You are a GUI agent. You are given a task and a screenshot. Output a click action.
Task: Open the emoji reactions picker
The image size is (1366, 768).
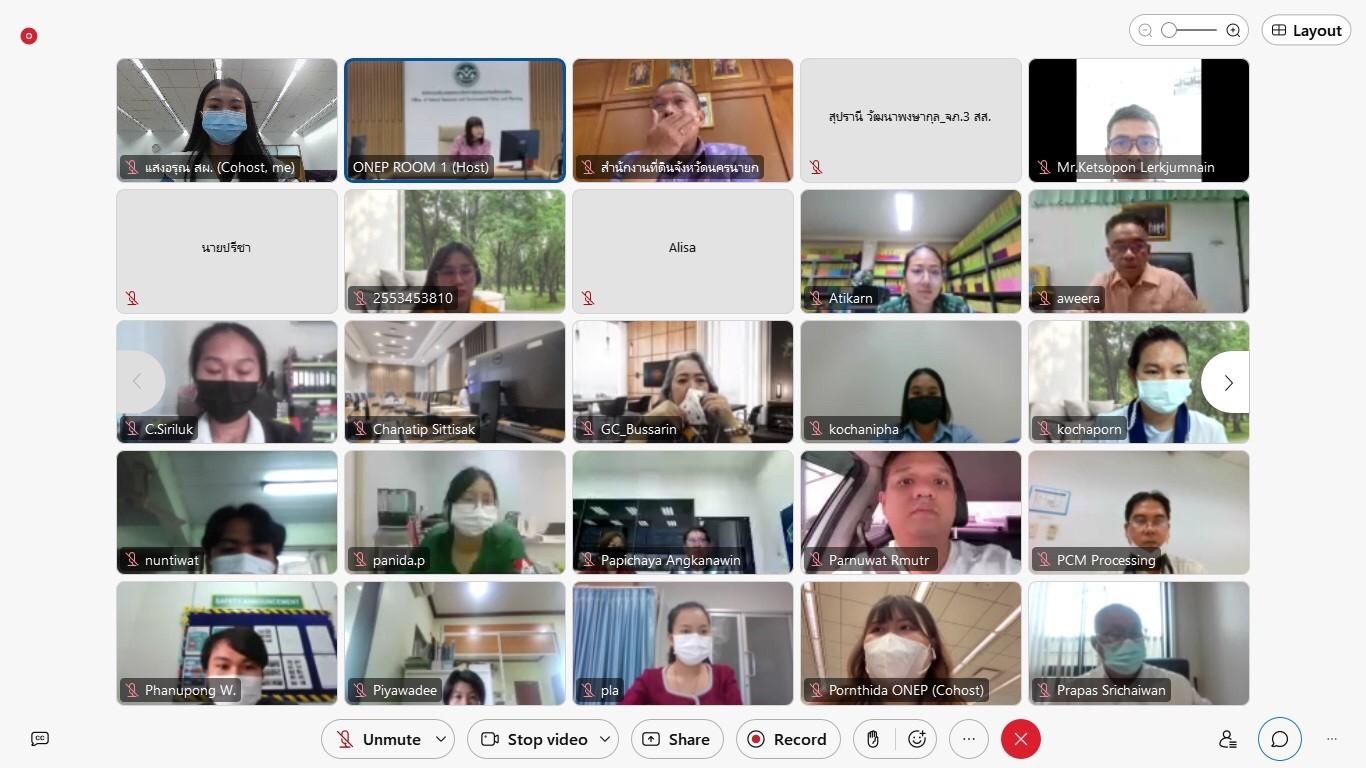(917, 739)
